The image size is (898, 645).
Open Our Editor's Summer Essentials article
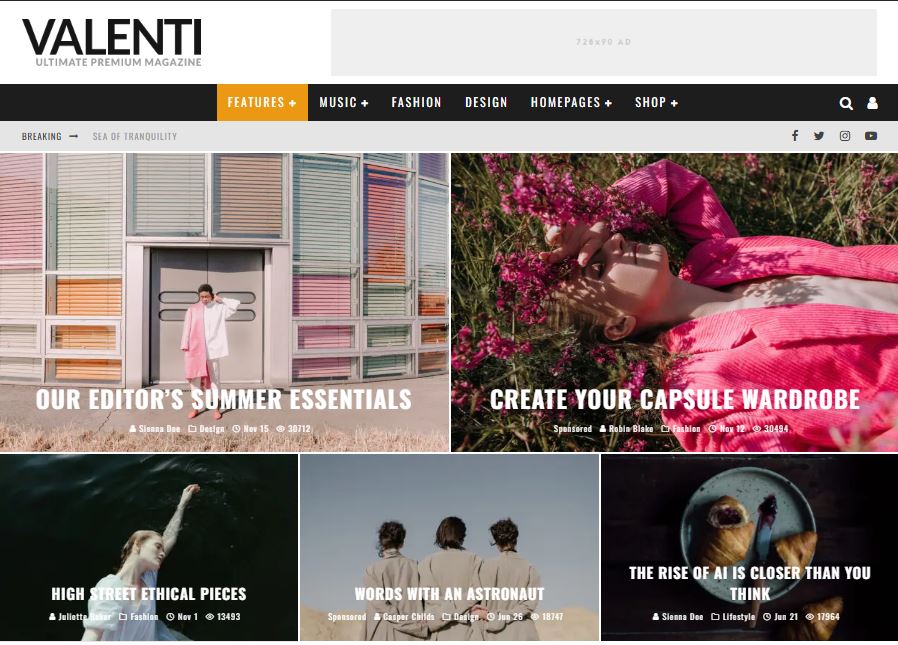click(x=223, y=399)
